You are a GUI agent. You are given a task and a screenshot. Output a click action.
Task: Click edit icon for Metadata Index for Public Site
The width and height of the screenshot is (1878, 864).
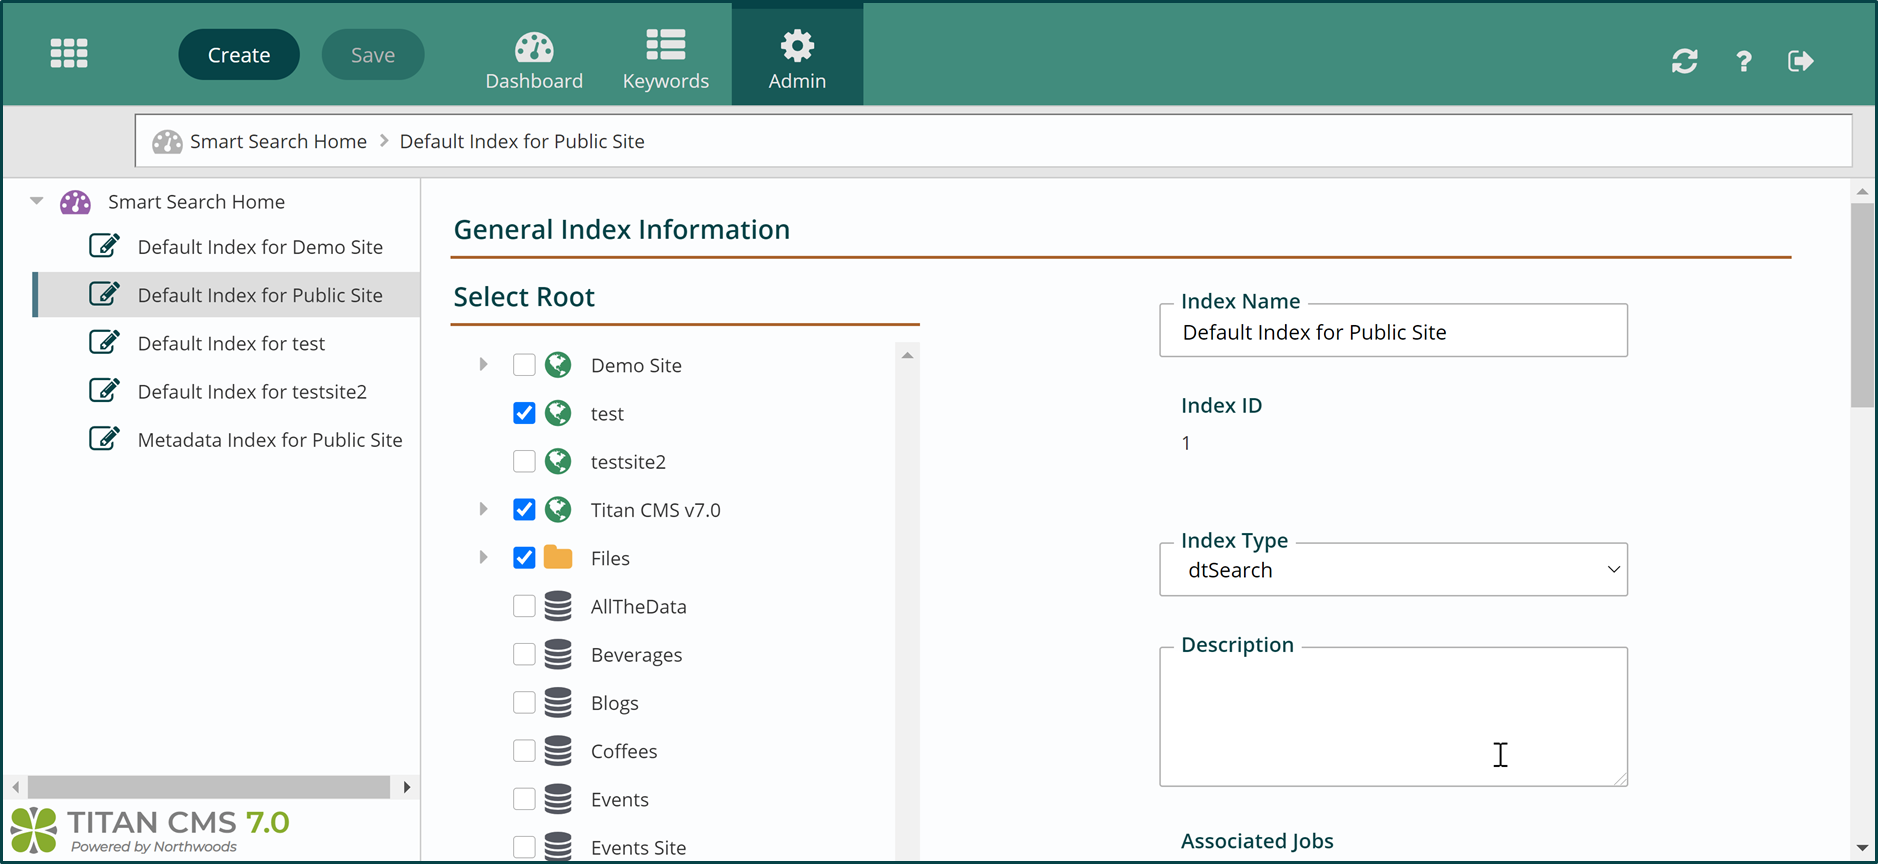[x=104, y=438]
